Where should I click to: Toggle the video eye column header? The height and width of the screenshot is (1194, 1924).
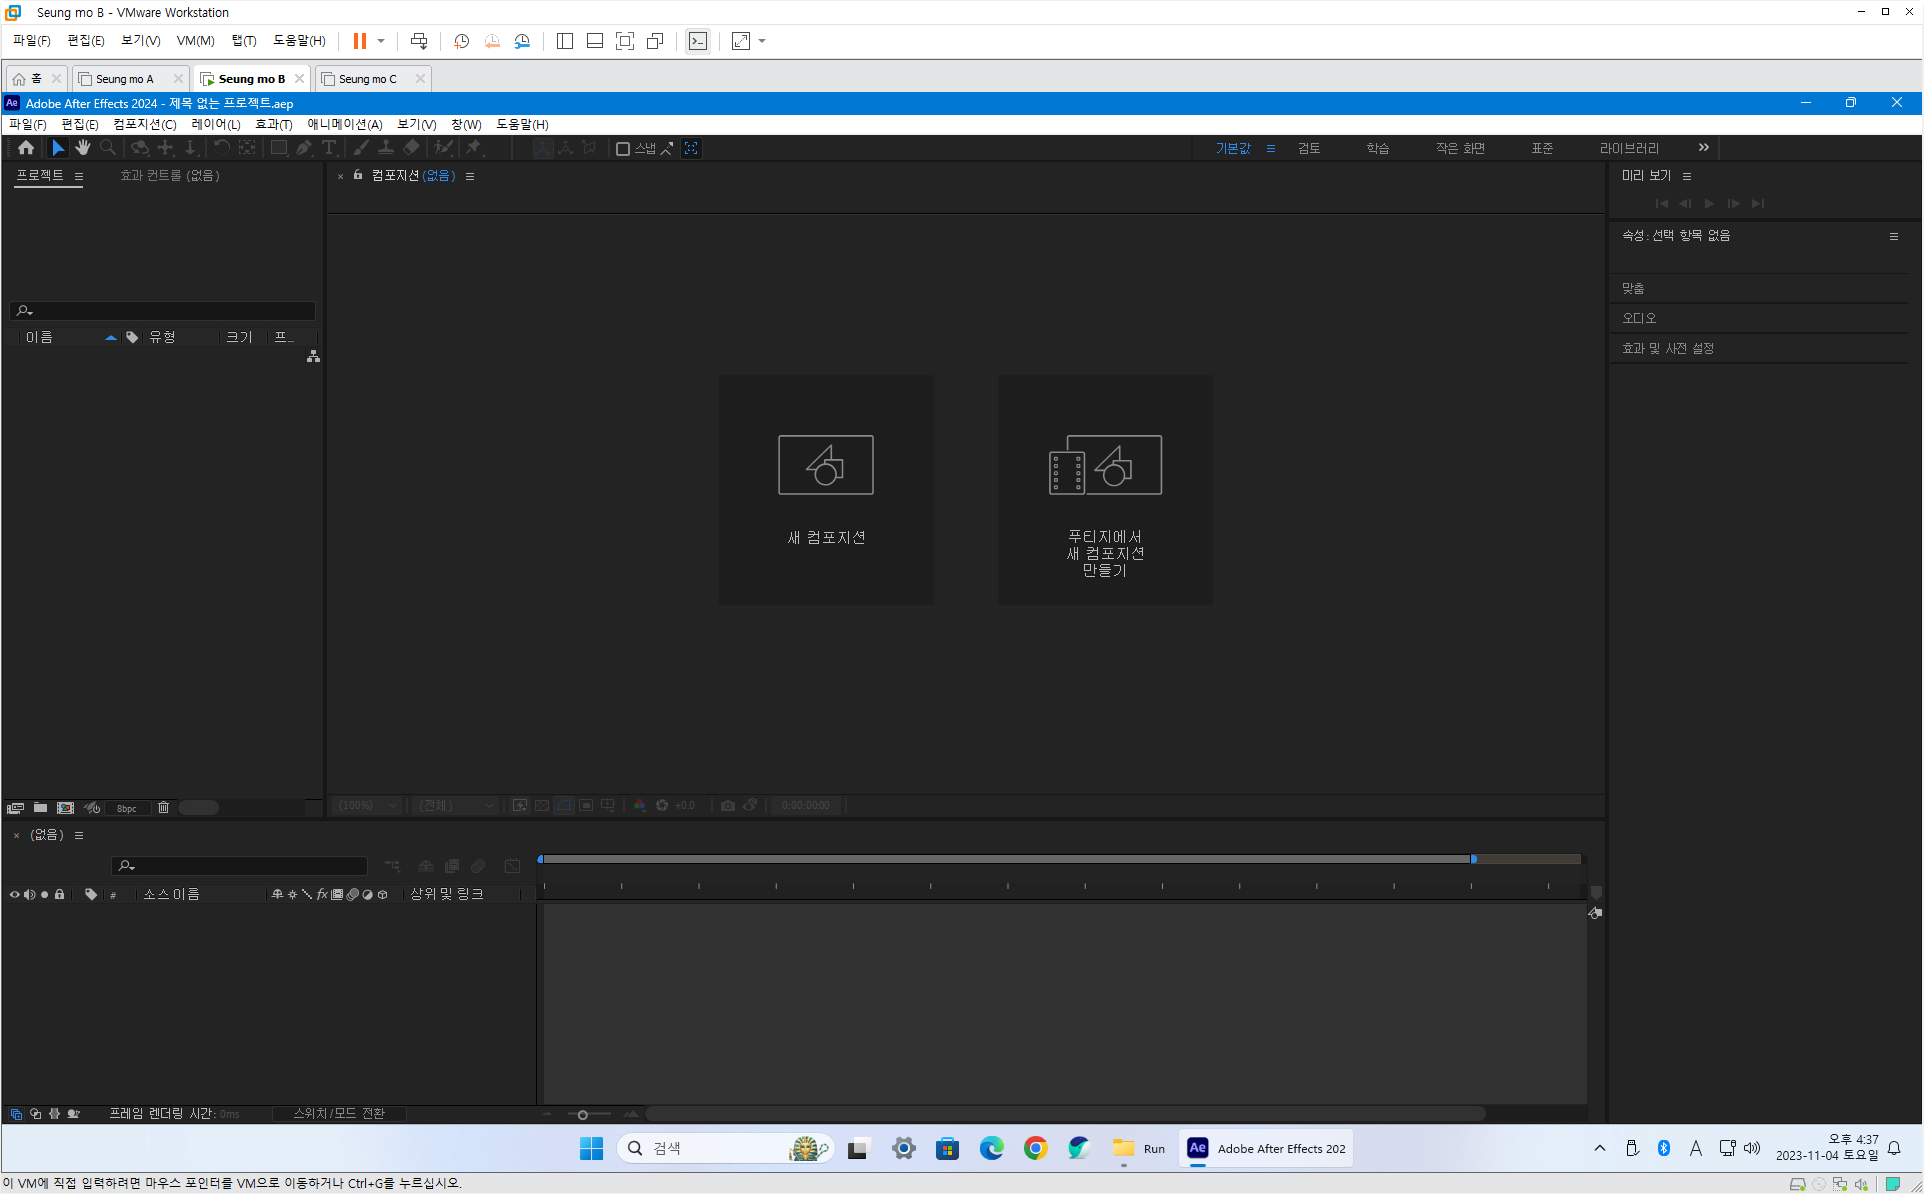pyautogui.click(x=14, y=894)
